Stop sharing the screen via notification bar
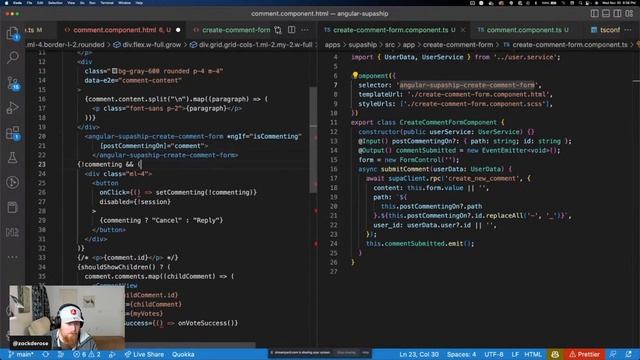640x360 pixels. pos(346,353)
